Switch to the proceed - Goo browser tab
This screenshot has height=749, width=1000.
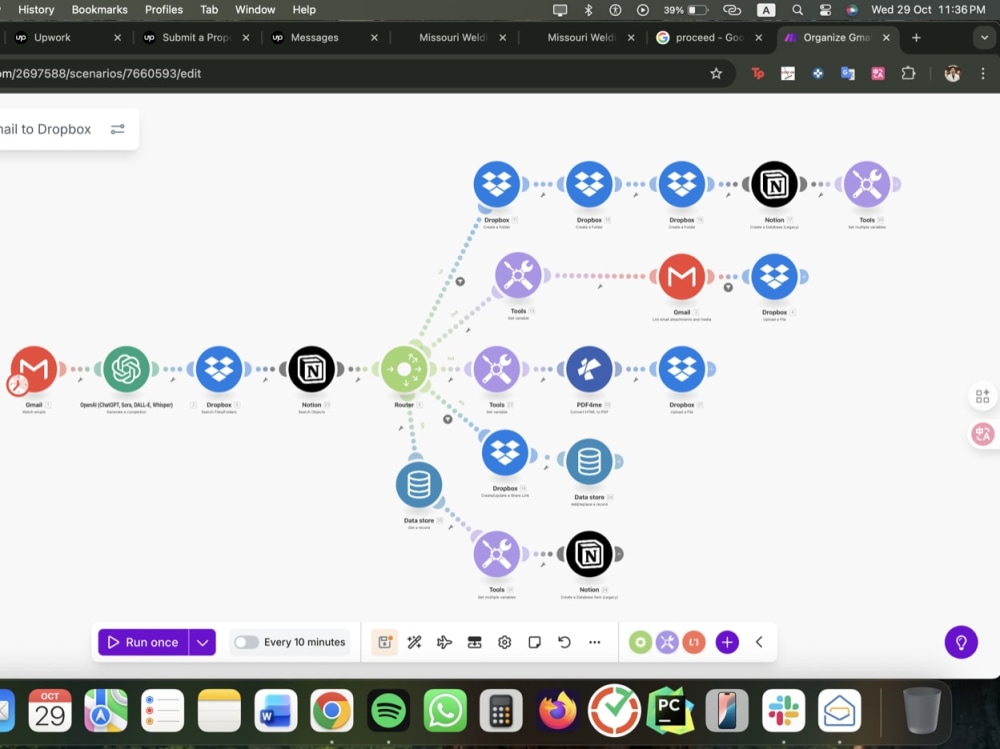tap(708, 38)
